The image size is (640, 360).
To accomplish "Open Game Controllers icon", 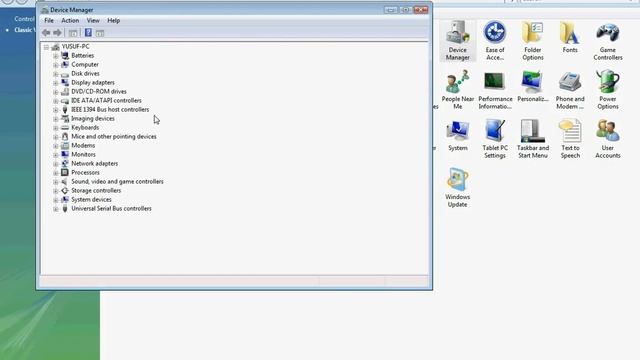I will pos(608,41).
